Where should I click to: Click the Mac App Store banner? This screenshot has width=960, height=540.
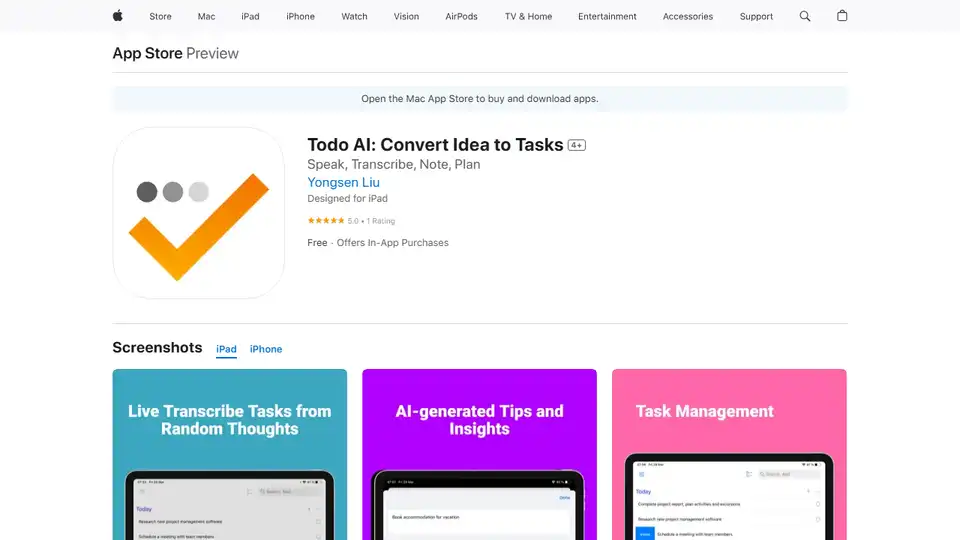pyautogui.click(x=479, y=99)
